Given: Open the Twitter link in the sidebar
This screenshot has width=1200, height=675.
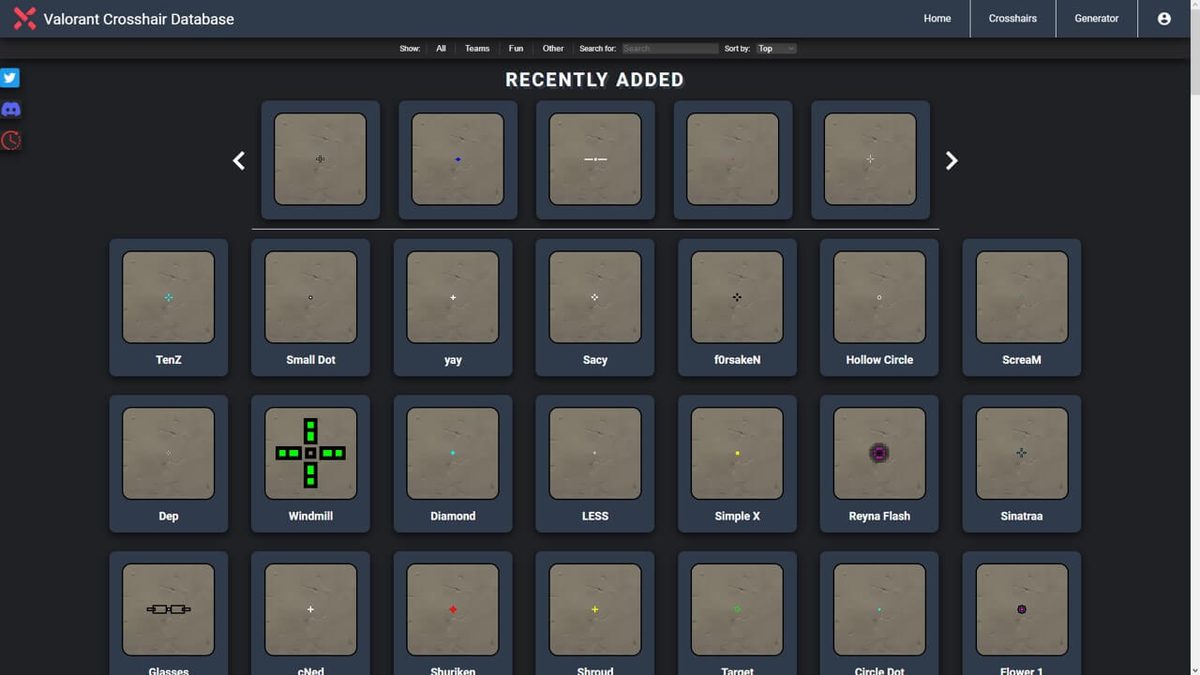Looking at the screenshot, I should (10, 78).
